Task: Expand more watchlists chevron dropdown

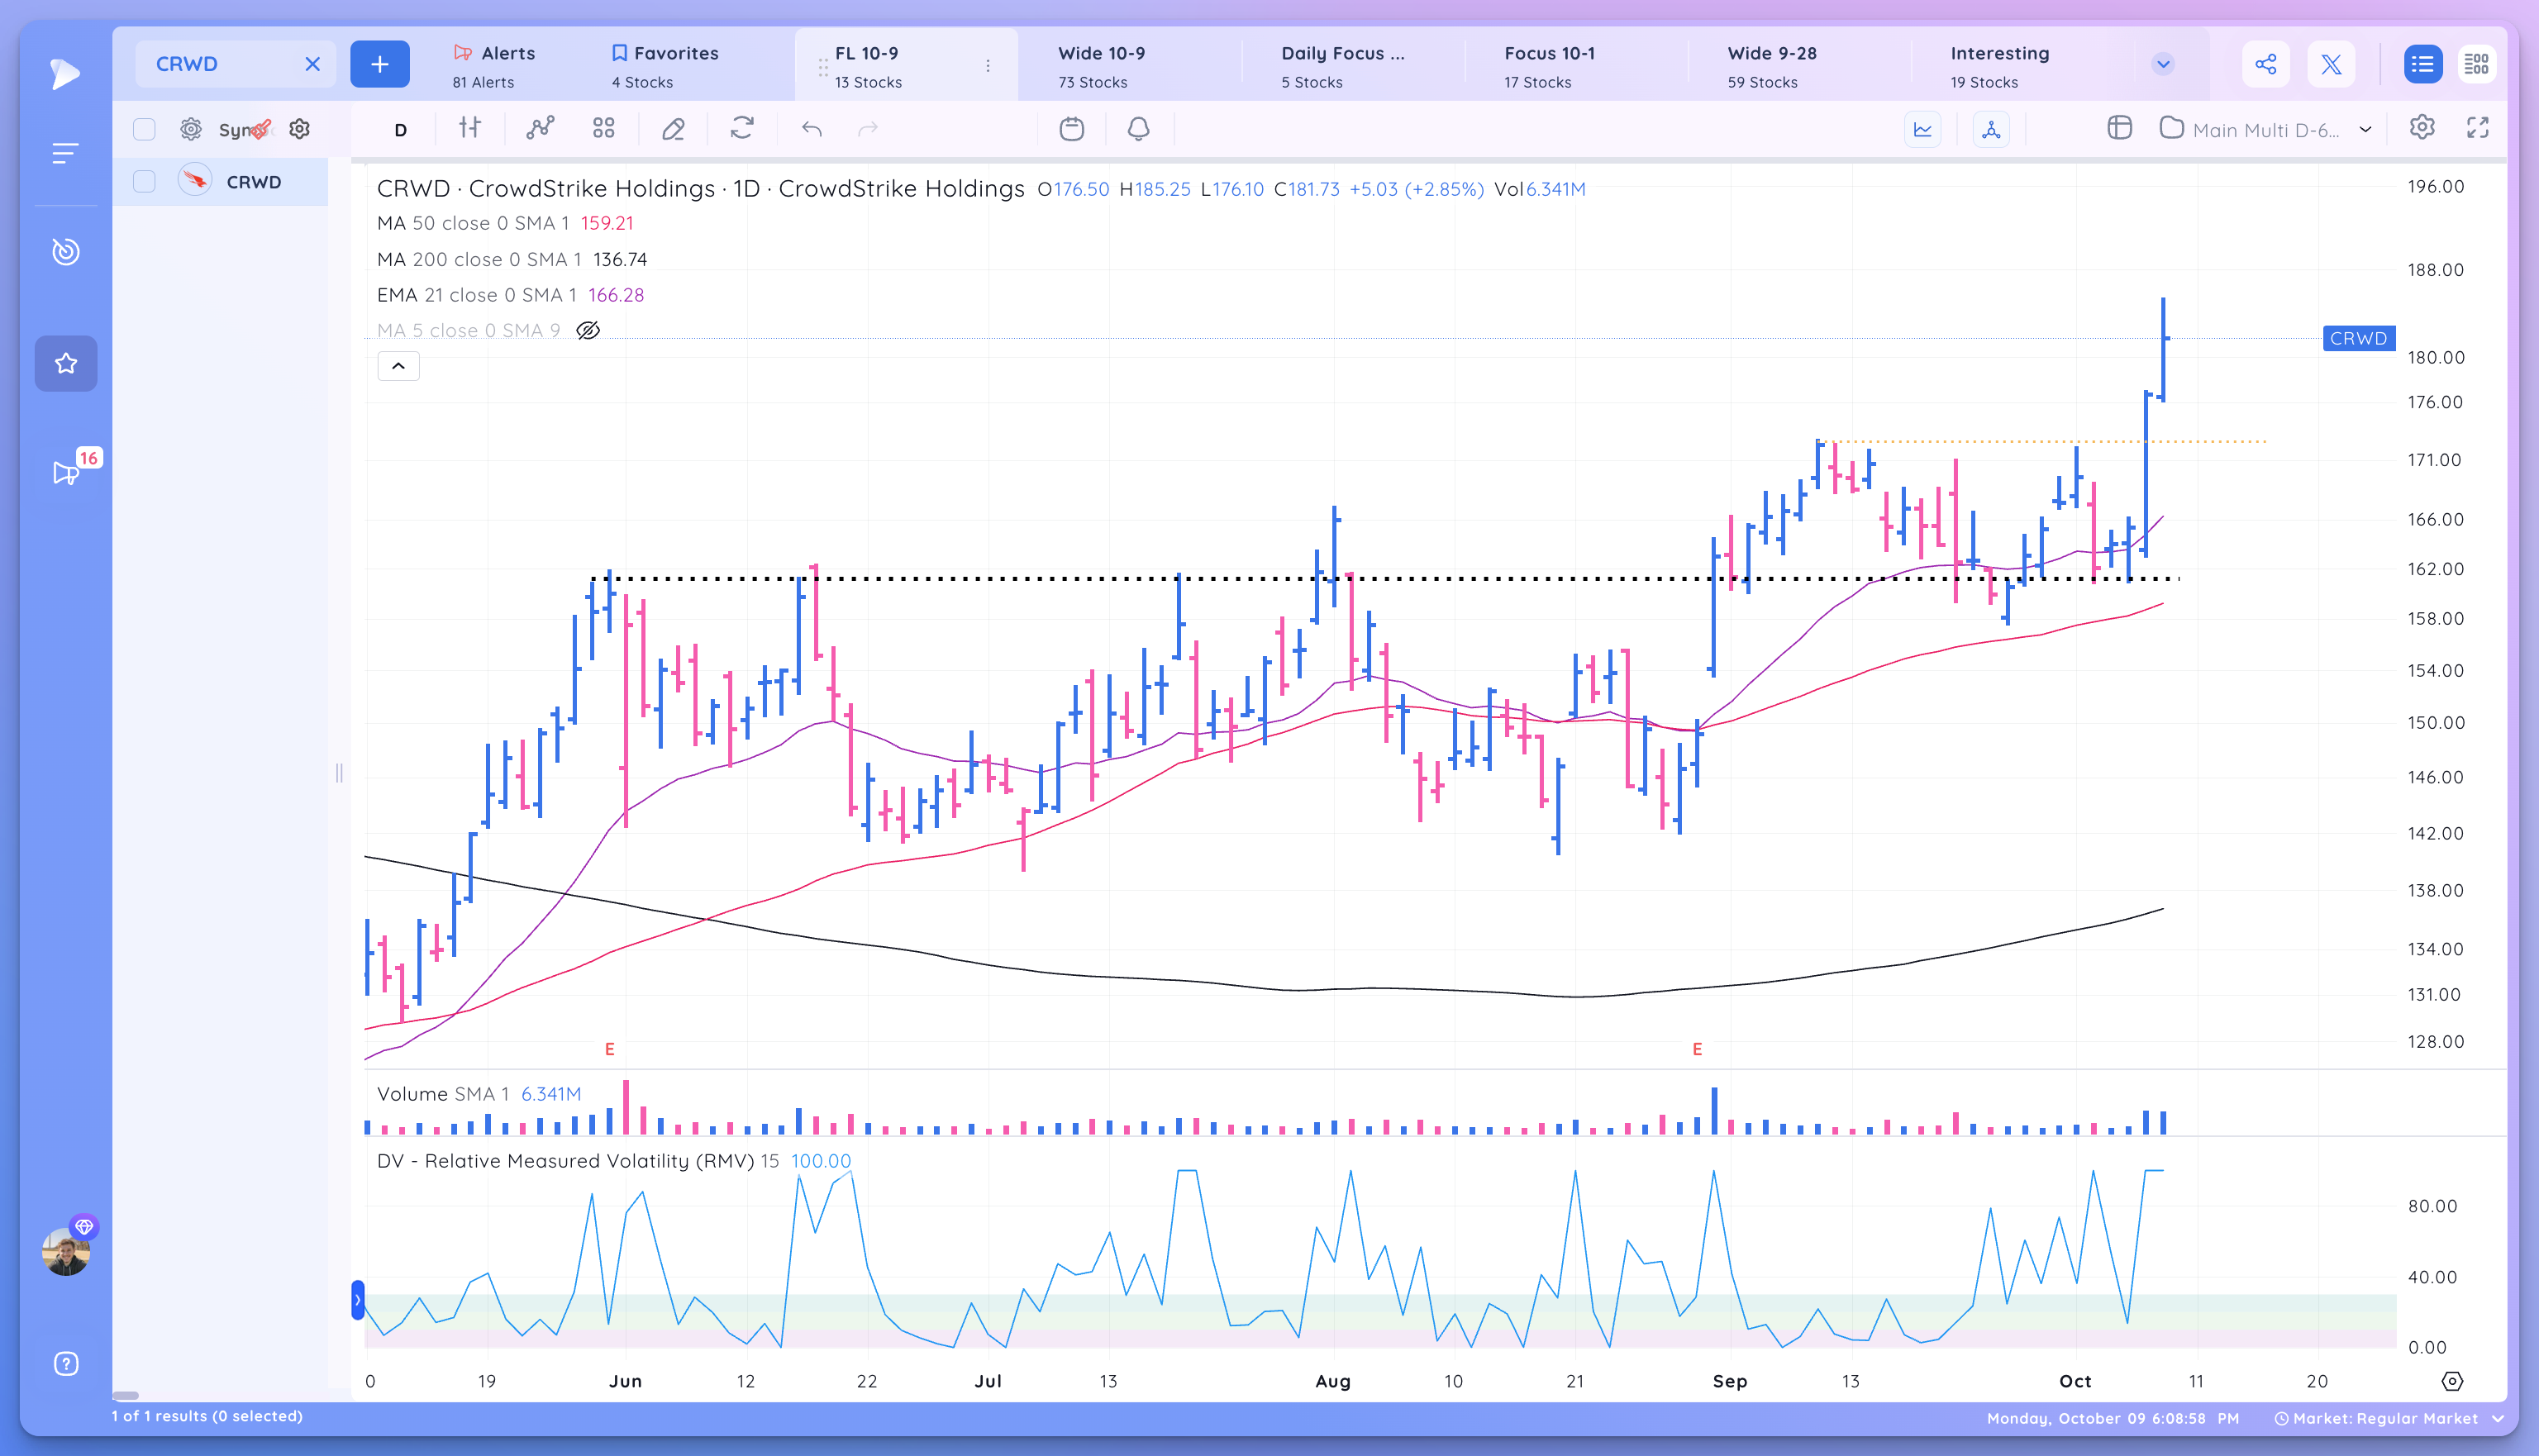Action: [2163, 64]
